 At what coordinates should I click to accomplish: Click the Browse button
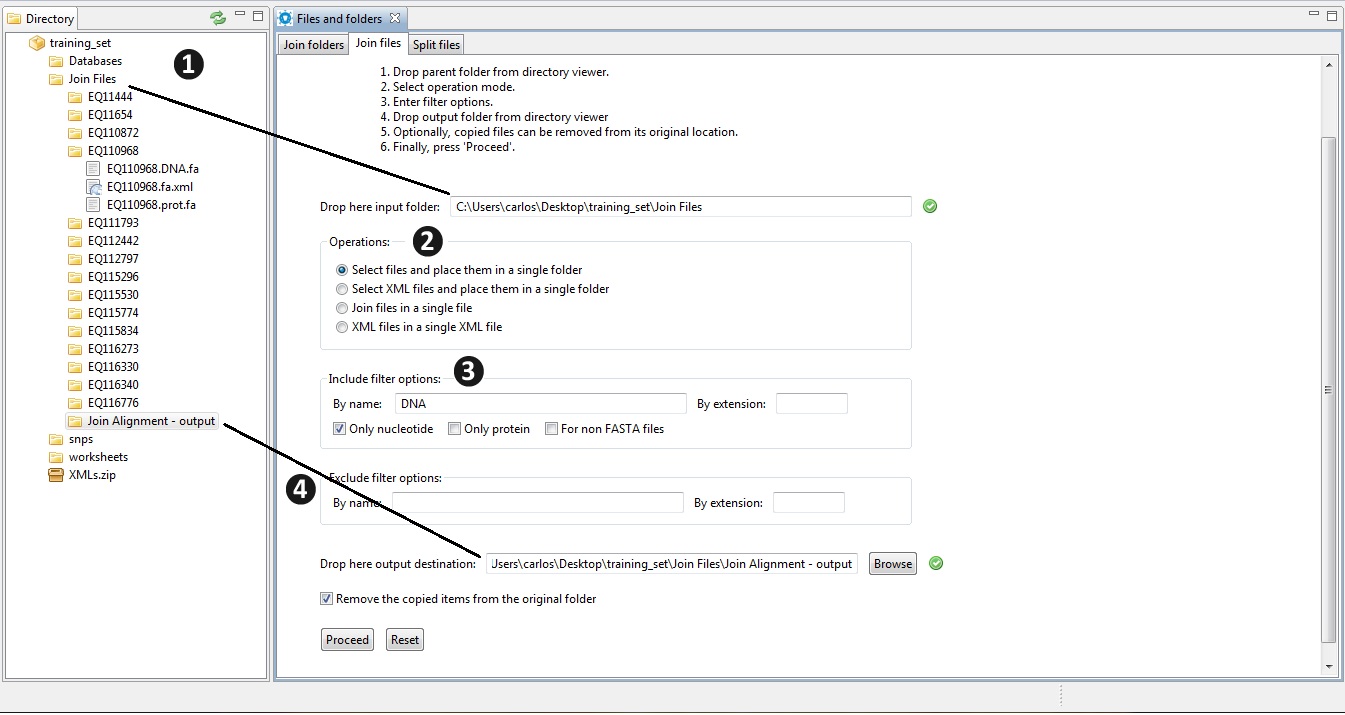coord(892,564)
